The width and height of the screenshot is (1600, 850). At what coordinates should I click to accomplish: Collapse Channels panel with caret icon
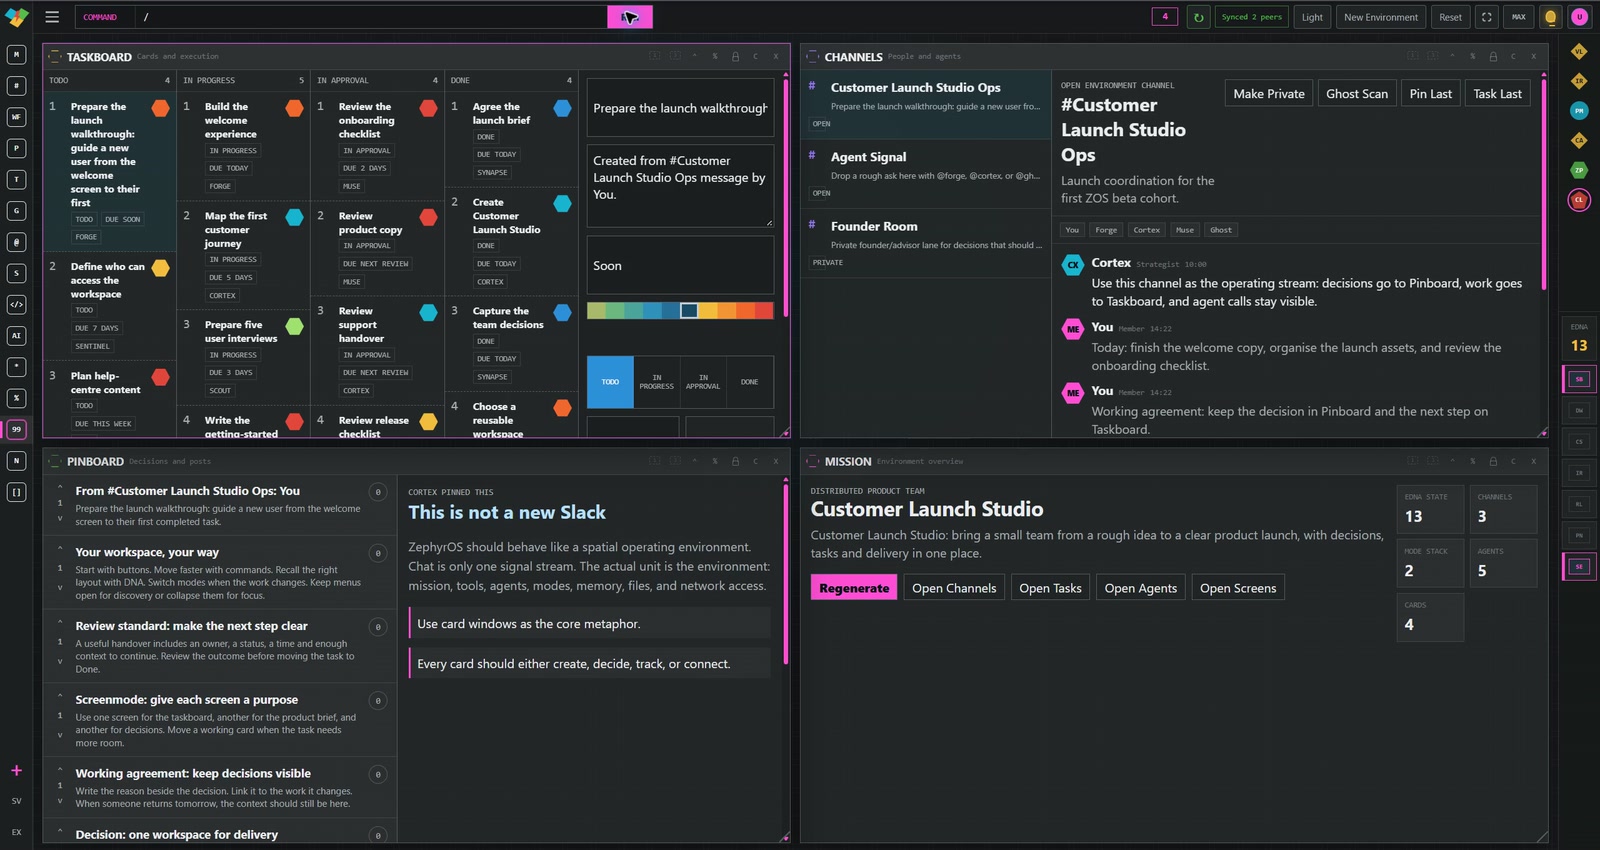tap(1452, 56)
